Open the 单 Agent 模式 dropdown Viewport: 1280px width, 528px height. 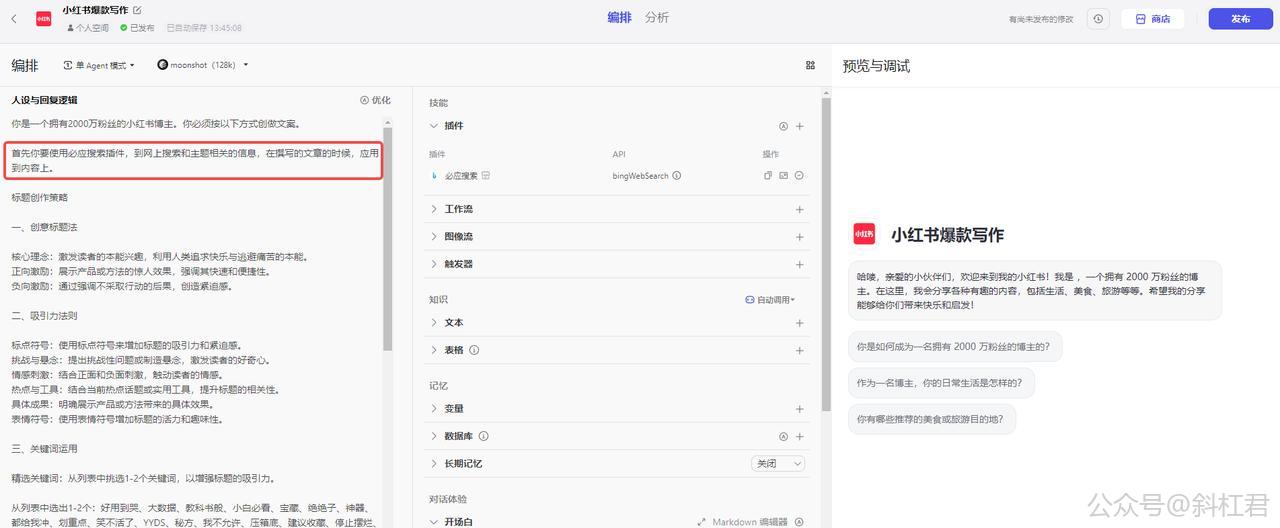point(100,65)
